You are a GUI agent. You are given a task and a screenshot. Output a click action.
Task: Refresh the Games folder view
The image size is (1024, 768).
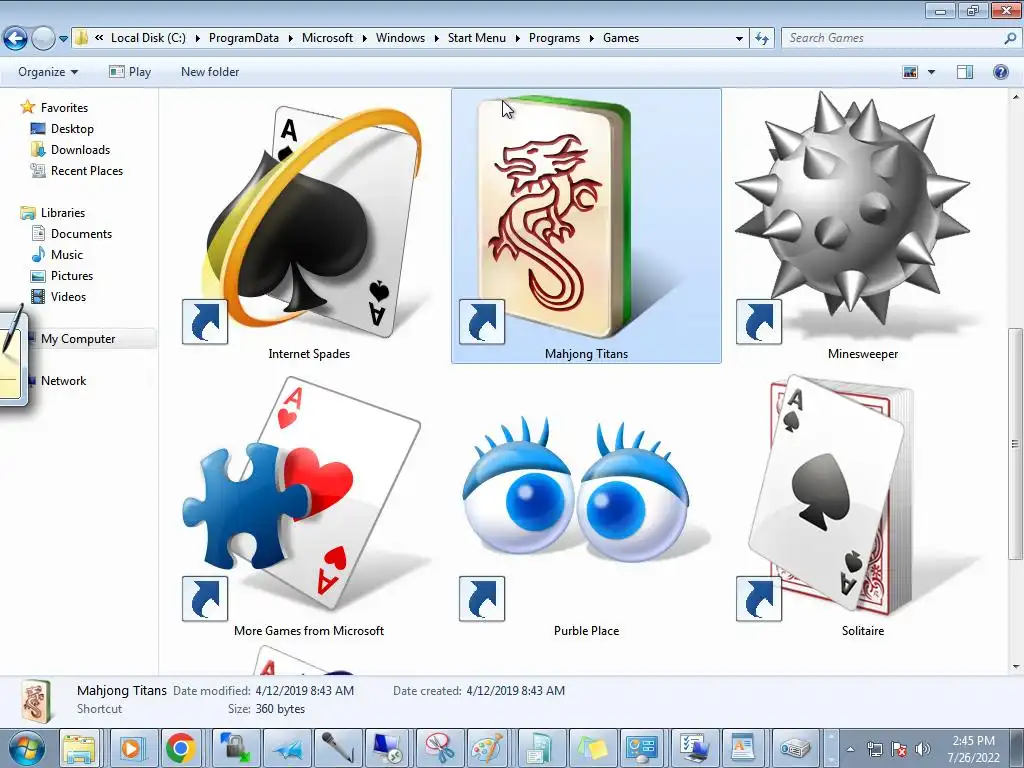(762, 39)
